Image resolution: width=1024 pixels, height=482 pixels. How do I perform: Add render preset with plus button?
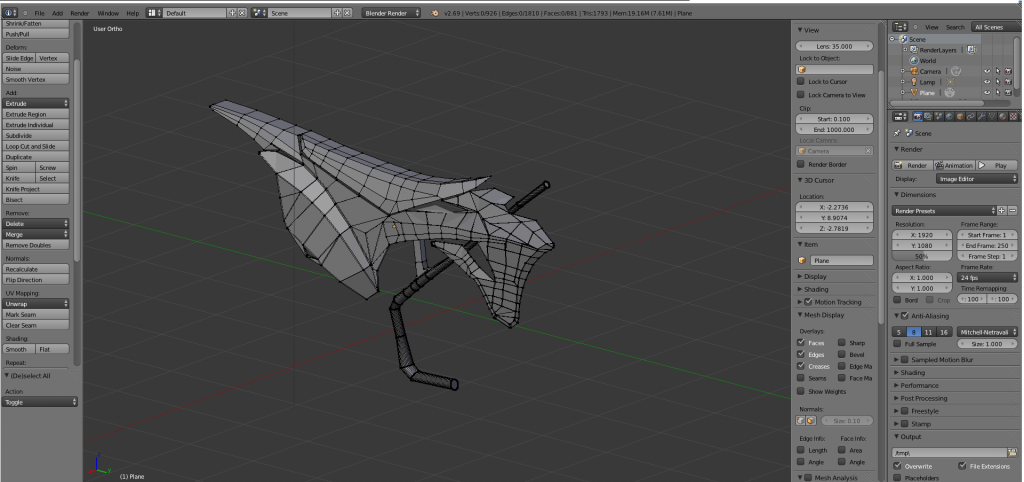1002,210
